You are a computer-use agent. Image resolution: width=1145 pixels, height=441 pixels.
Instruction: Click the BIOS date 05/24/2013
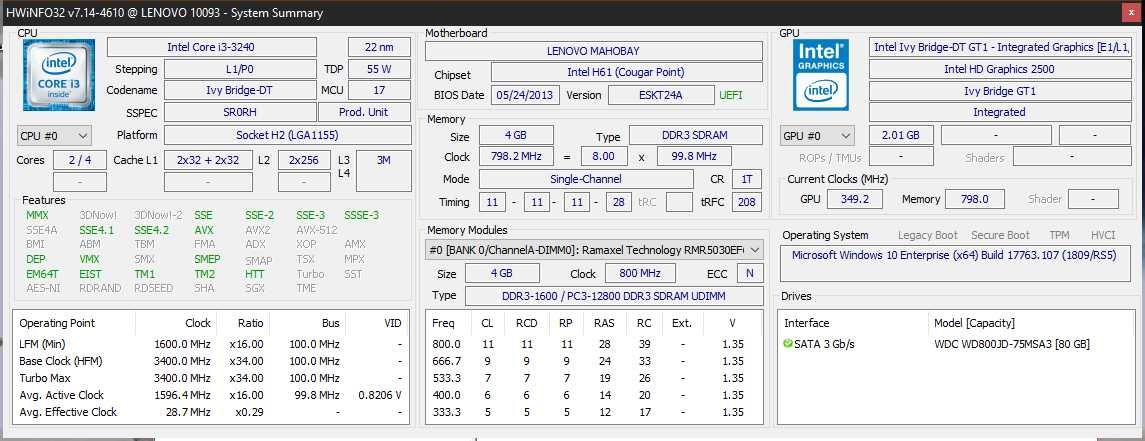[526, 95]
